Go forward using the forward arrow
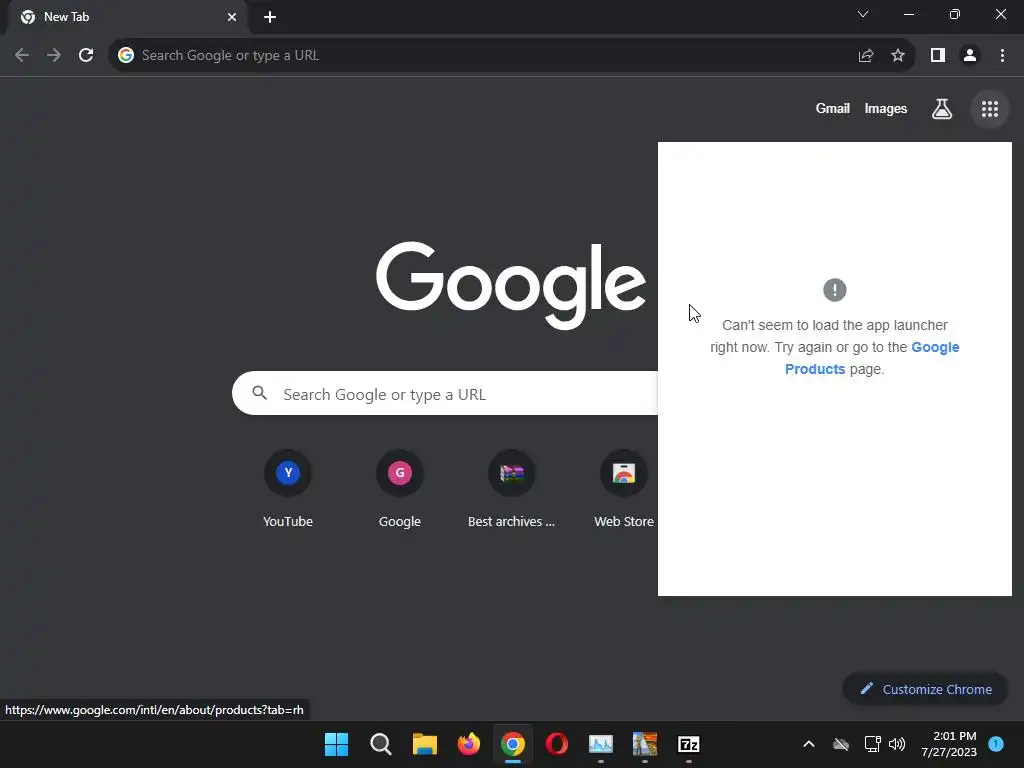 [x=54, y=55]
